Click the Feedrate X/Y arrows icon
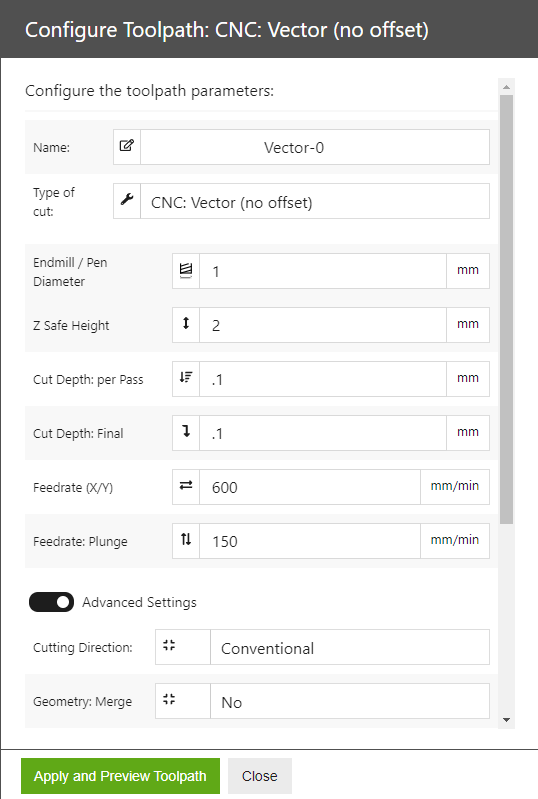The height and width of the screenshot is (799, 538). tap(186, 485)
